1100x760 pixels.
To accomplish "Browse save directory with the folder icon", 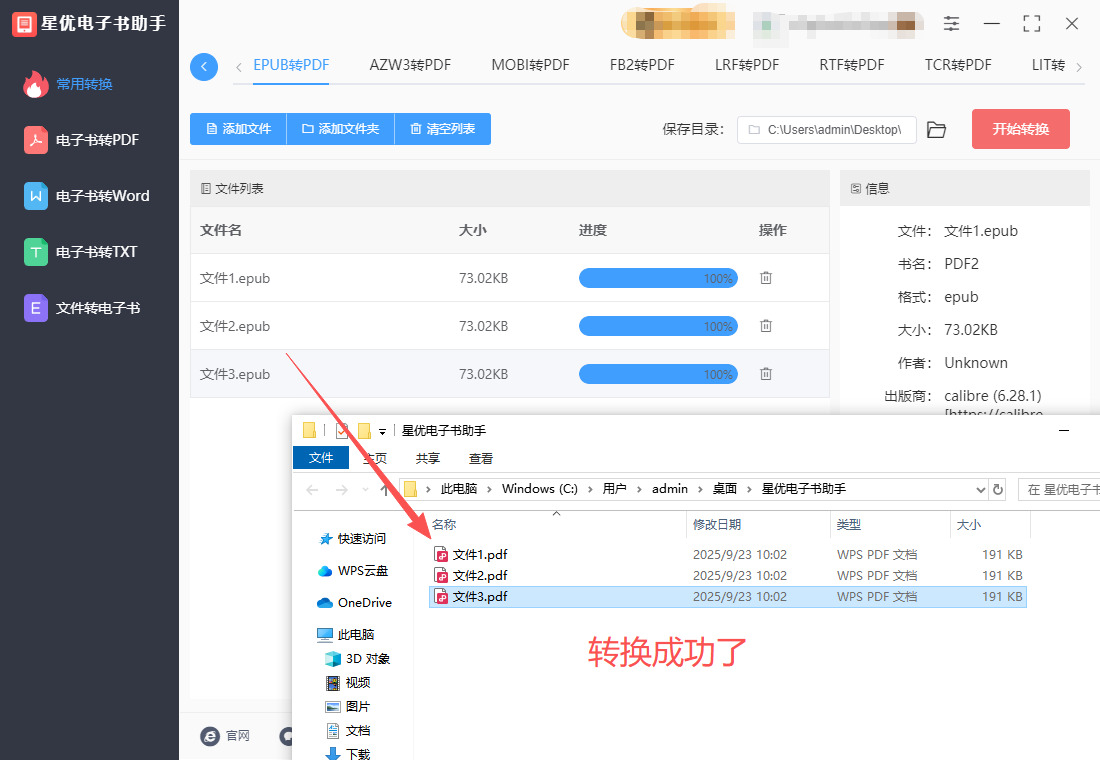I will (936, 130).
